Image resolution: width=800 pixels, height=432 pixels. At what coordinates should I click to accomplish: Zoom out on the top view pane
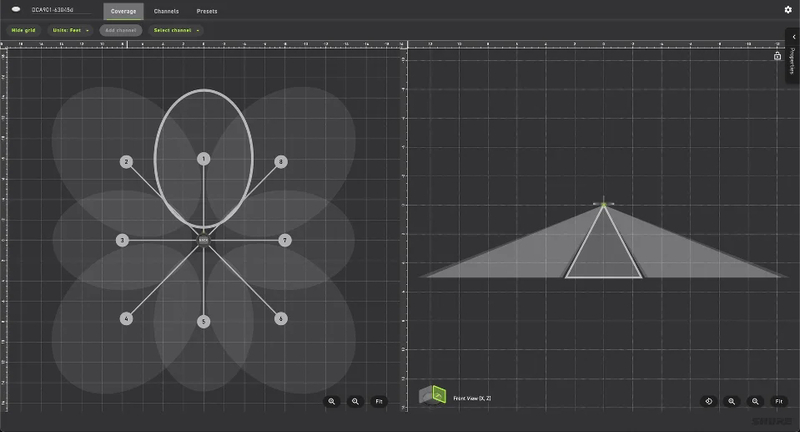(355, 401)
